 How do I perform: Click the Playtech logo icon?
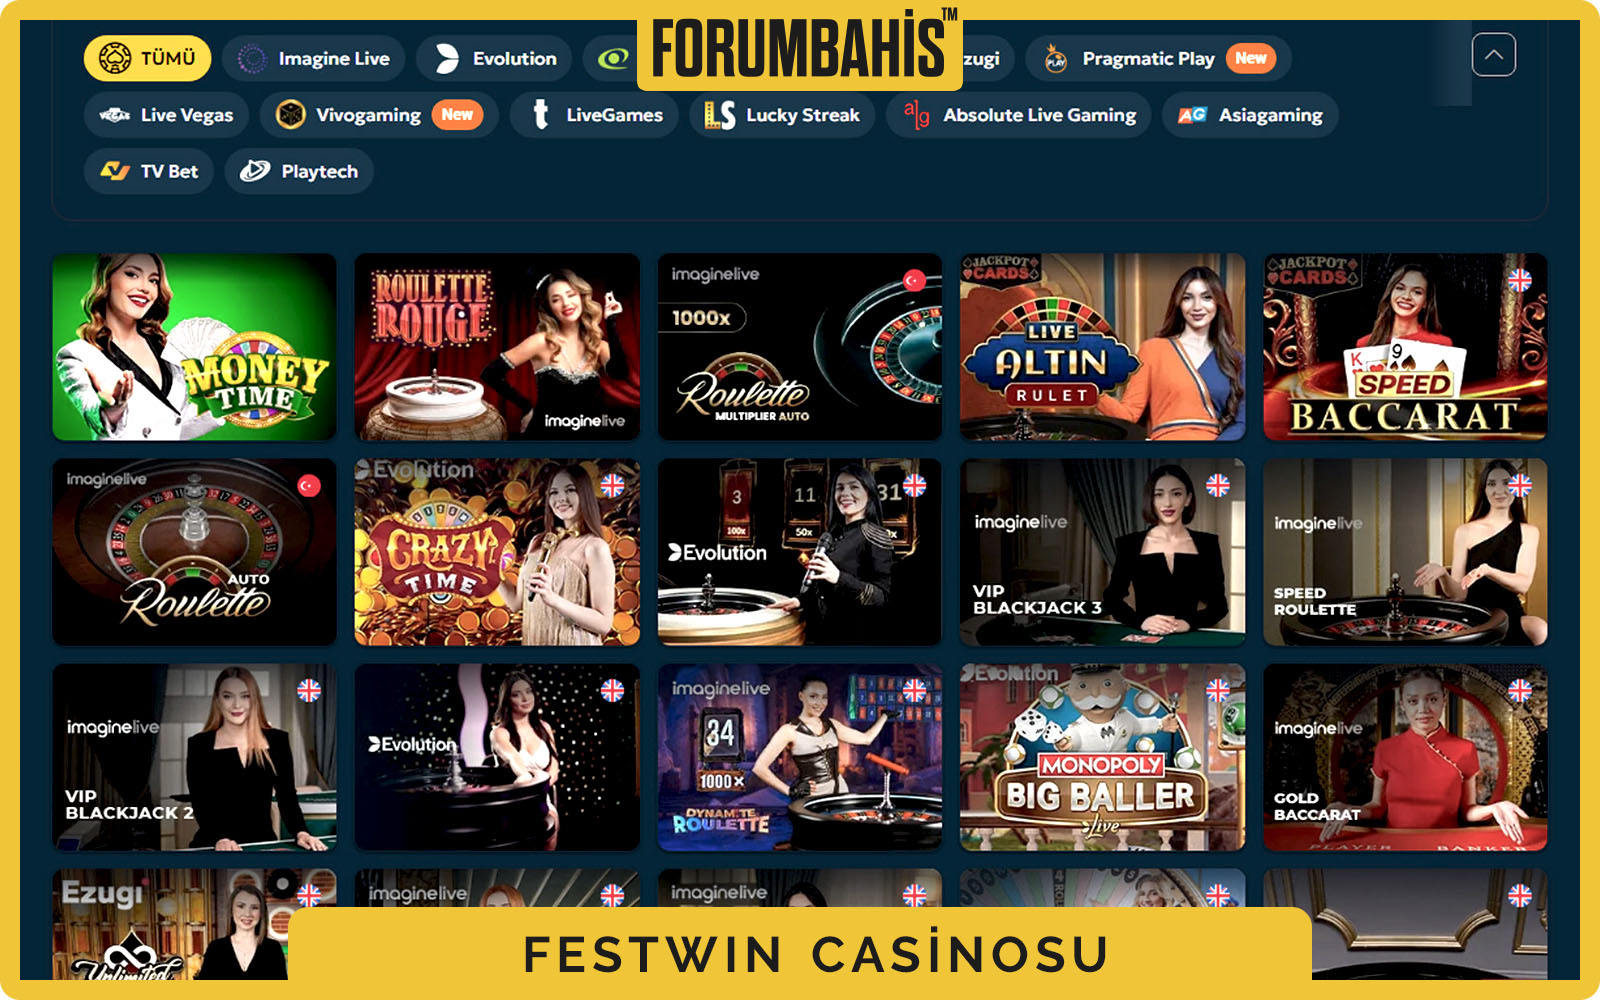pyautogui.click(x=255, y=171)
